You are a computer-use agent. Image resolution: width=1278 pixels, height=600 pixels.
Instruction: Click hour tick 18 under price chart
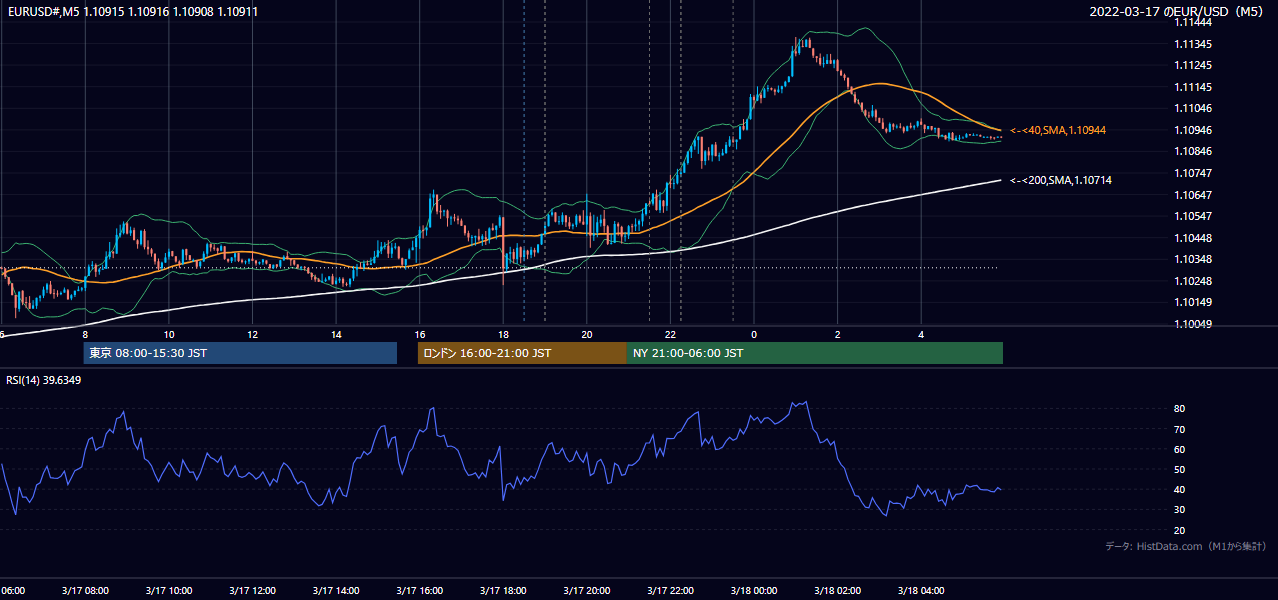(x=503, y=335)
